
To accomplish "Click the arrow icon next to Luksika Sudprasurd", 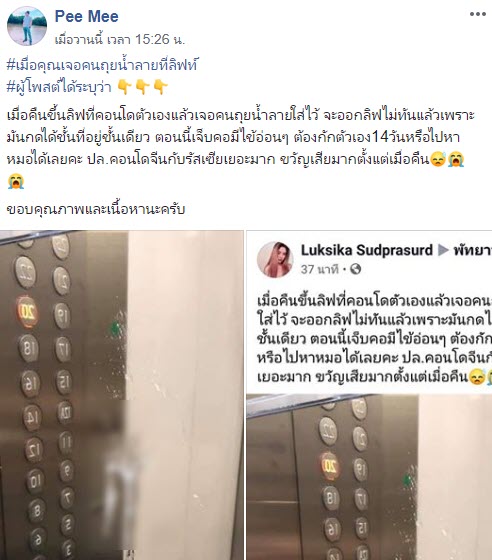I will 443,250.
